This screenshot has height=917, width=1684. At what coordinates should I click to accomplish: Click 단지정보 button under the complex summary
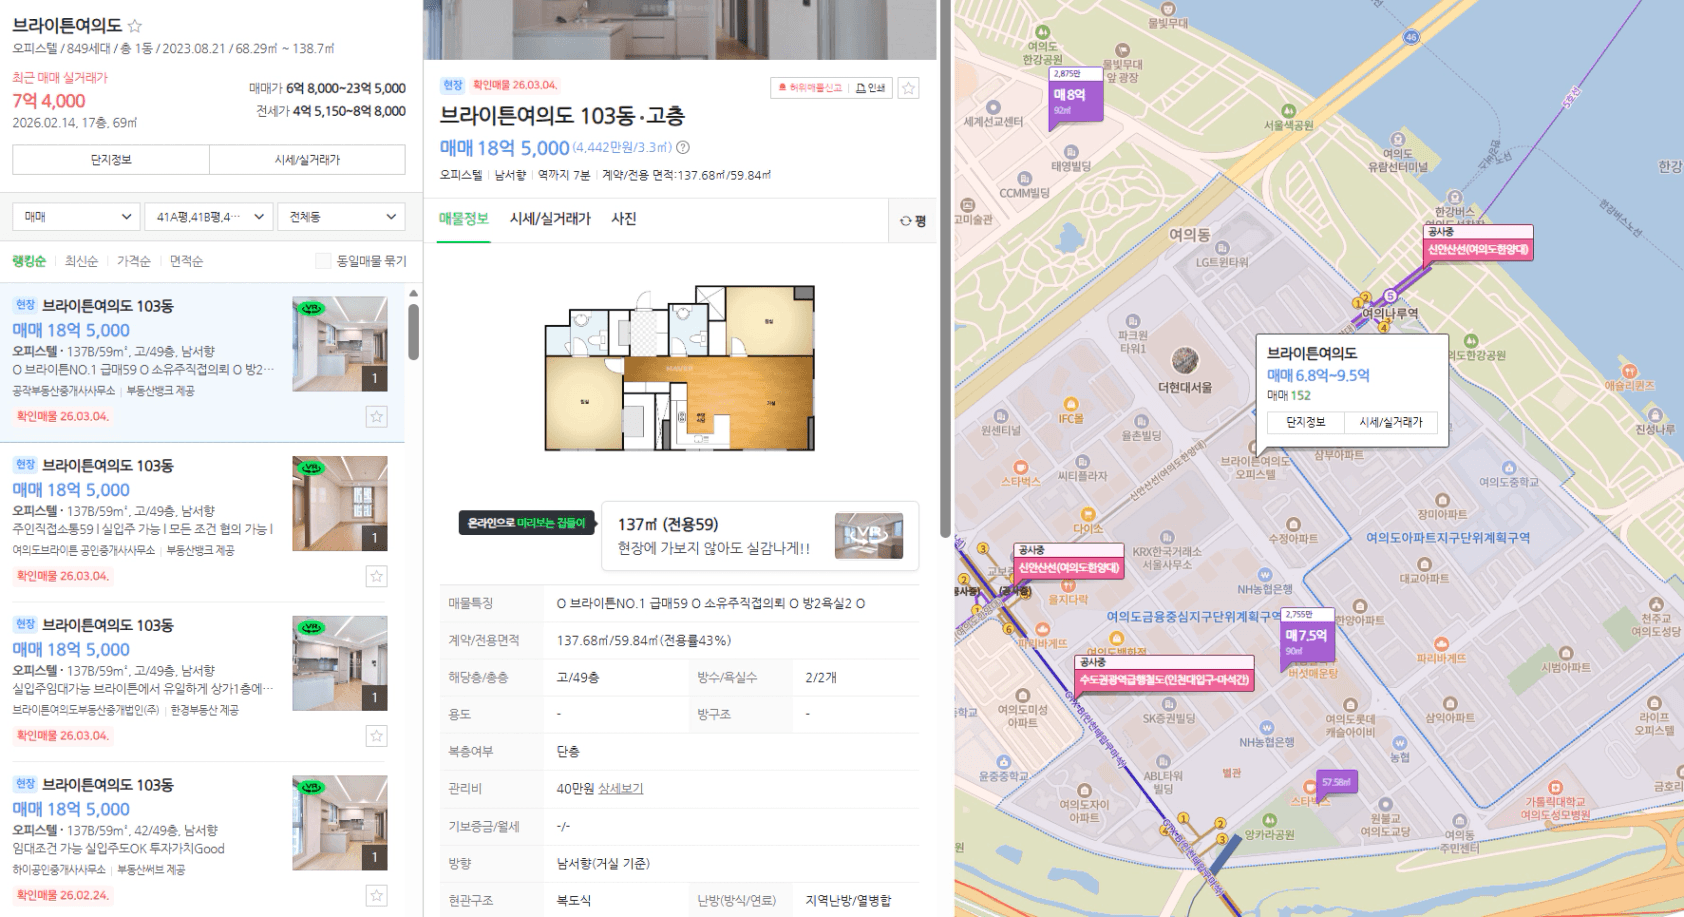111,160
